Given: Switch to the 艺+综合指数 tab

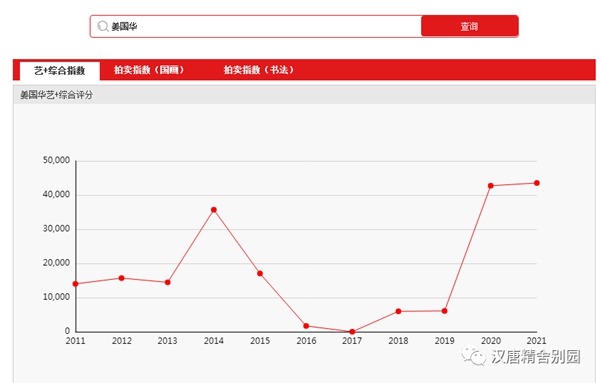Looking at the screenshot, I should pos(60,71).
